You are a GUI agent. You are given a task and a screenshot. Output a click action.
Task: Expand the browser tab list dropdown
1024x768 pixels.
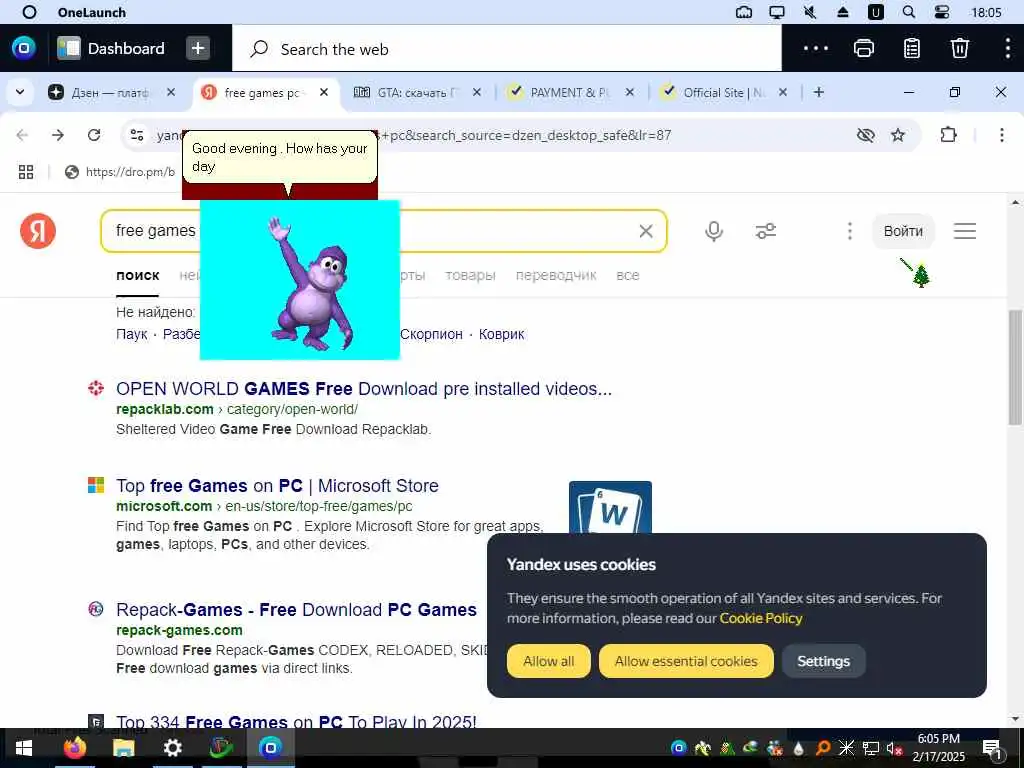(x=20, y=92)
